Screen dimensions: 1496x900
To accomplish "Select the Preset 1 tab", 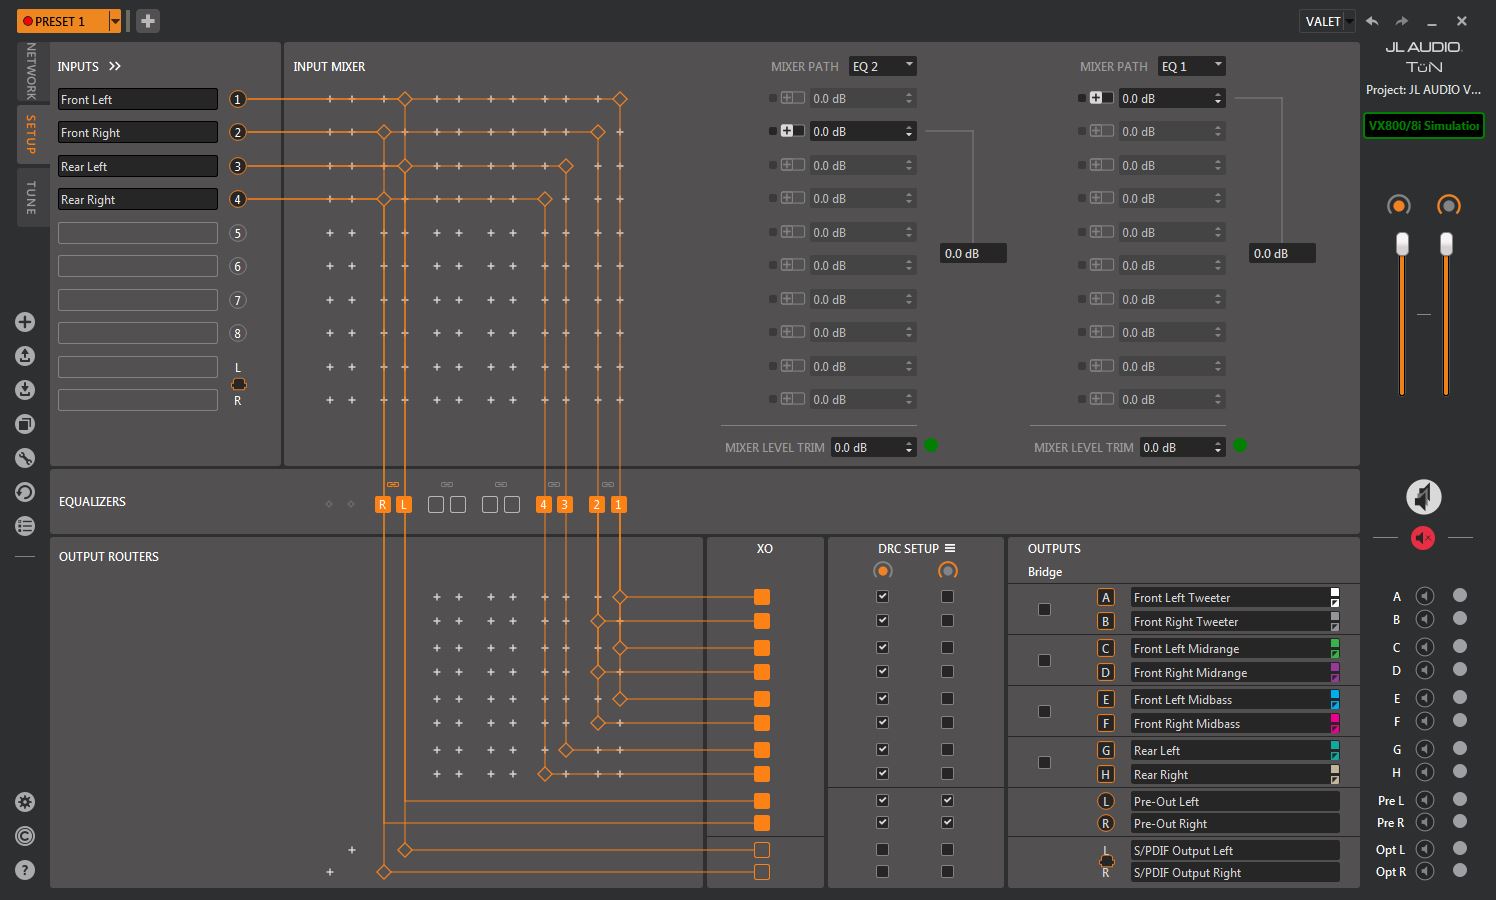I will point(62,21).
